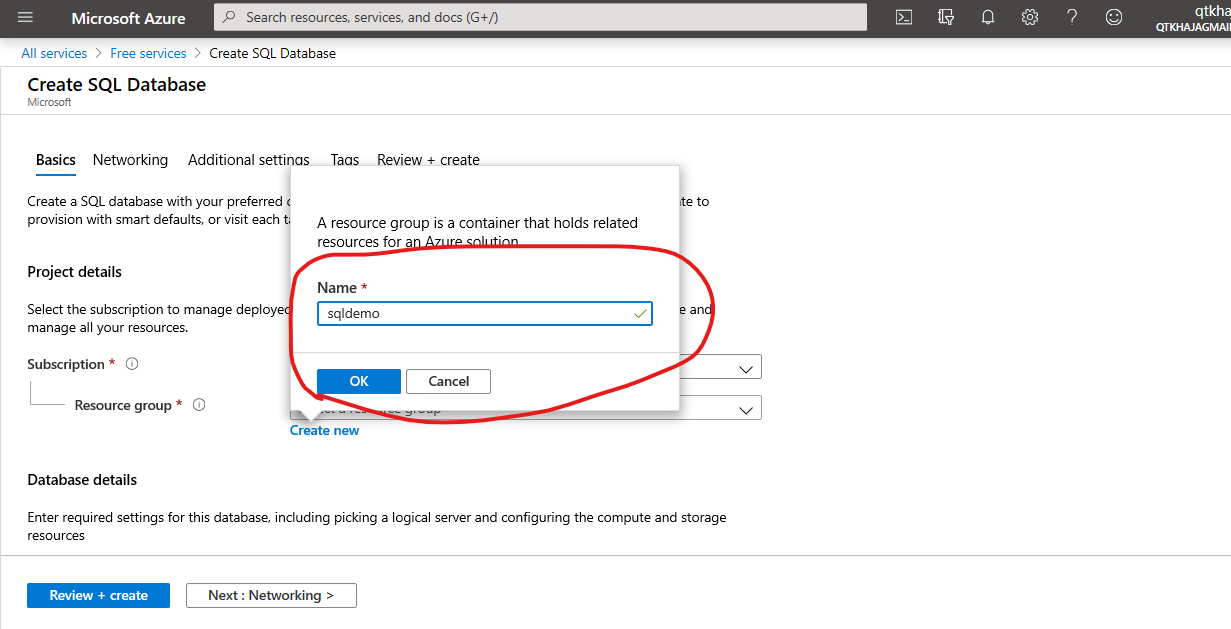Image resolution: width=1231 pixels, height=629 pixels.
Task: Focus the Search resources, services, and docs box
Action: tap(540, 17)
